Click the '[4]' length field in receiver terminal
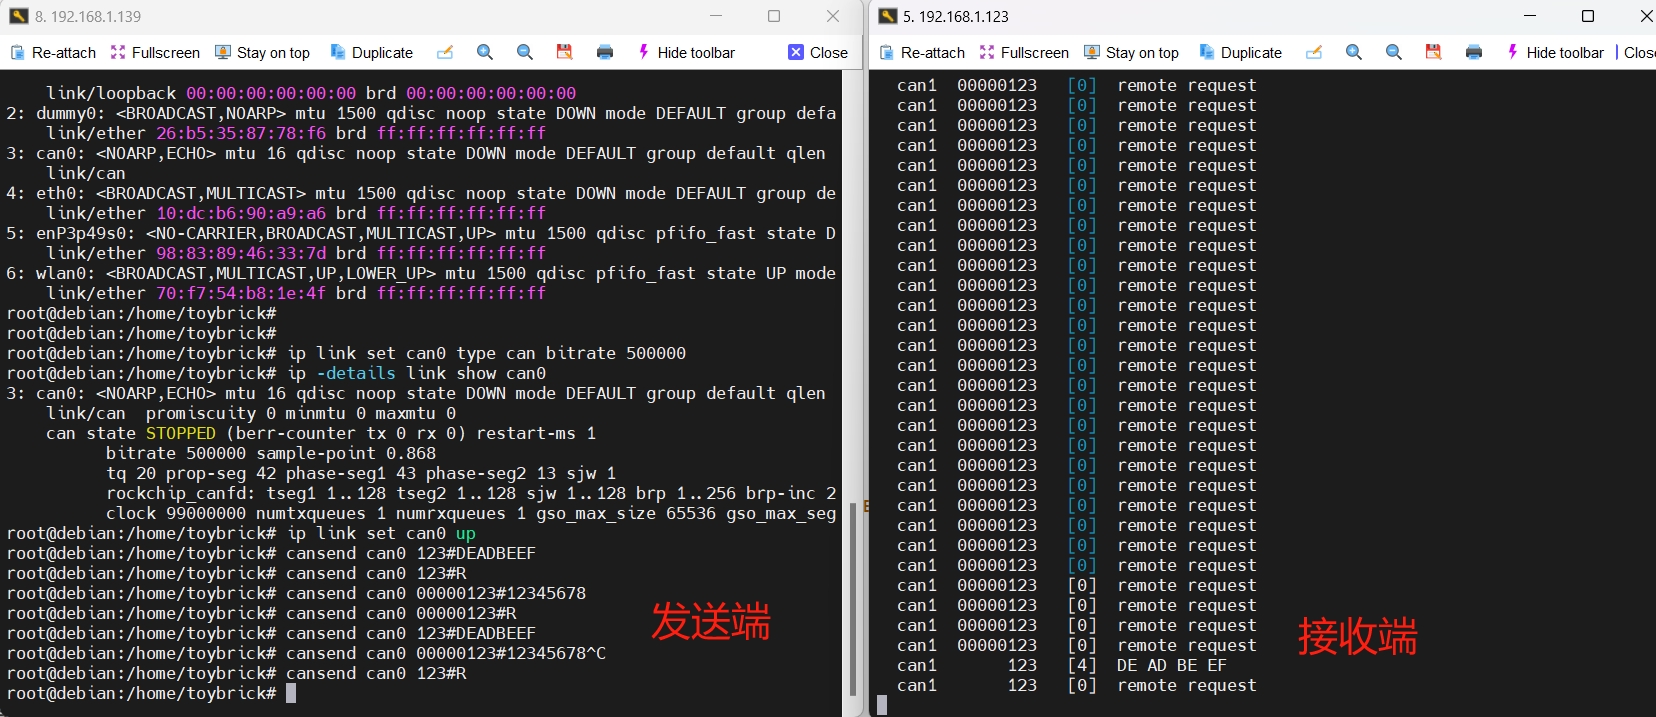Image resolution: width=1656 pixels, height=717 pixels. point(1082,665)
